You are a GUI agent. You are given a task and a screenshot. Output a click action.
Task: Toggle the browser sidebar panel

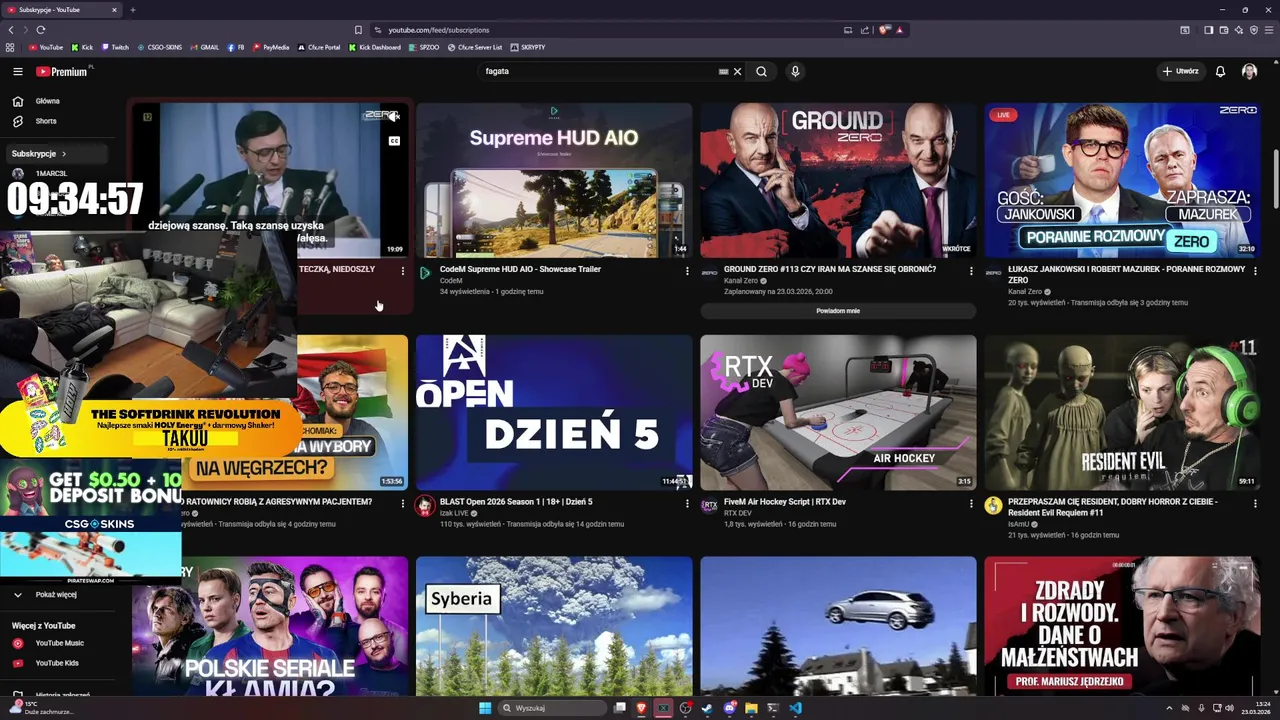pyautogui.click(x=1208, y=30)
